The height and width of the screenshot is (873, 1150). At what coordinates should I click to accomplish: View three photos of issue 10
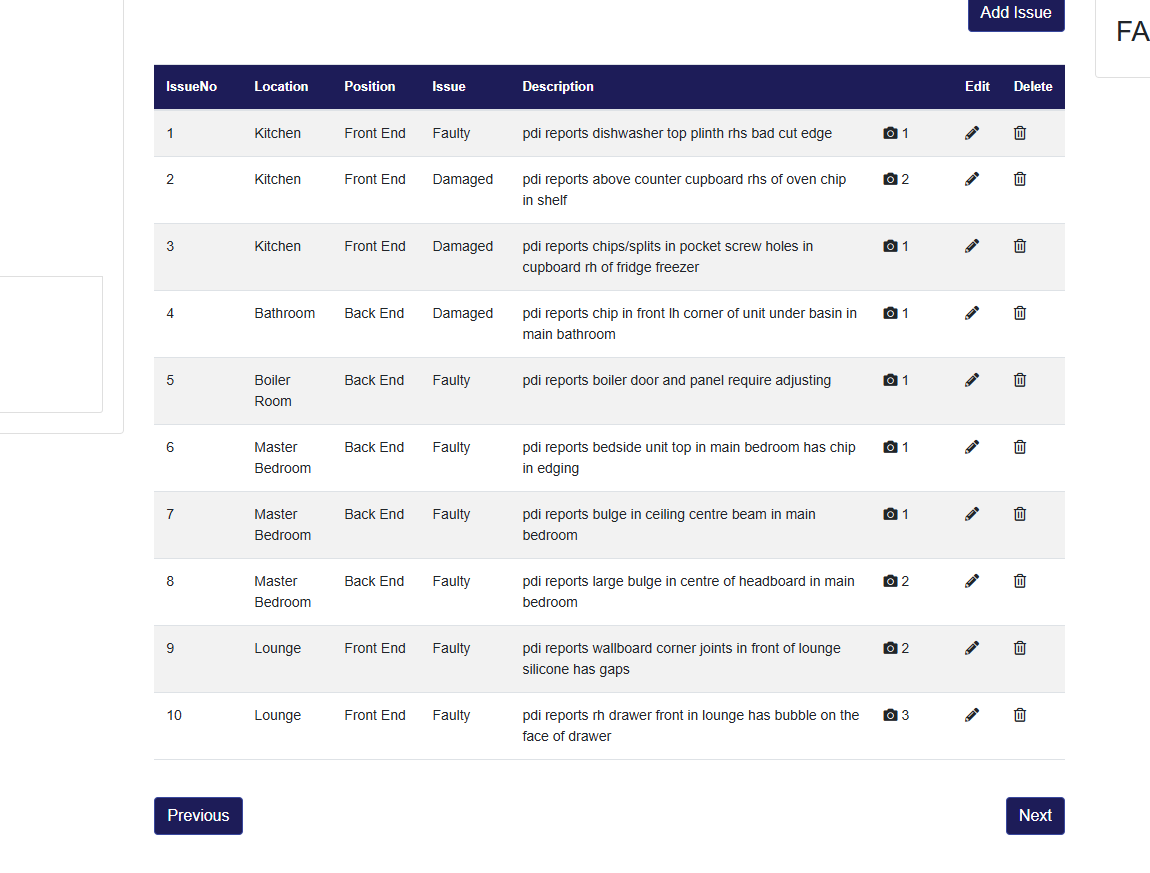click(x=896, y=715)
